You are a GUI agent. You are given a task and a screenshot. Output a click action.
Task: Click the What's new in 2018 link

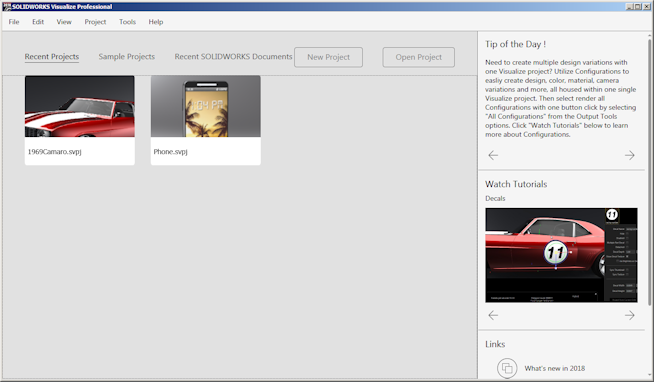[555, 368]
